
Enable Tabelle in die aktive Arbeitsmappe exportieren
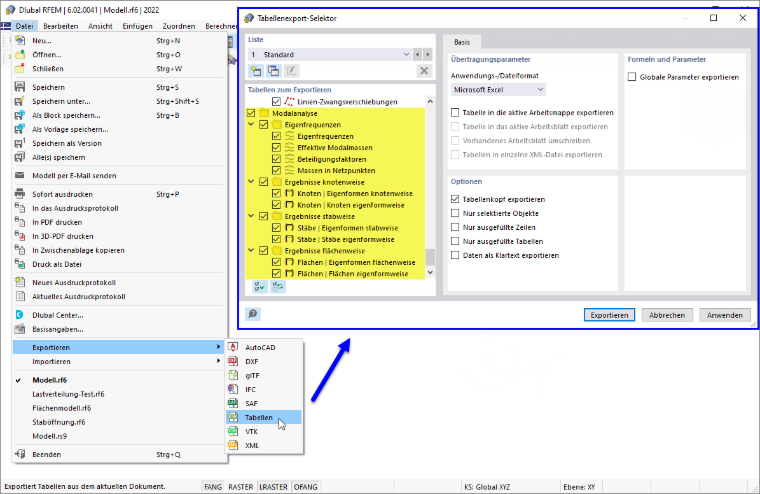pyautogui.click(x=455, y=112)
